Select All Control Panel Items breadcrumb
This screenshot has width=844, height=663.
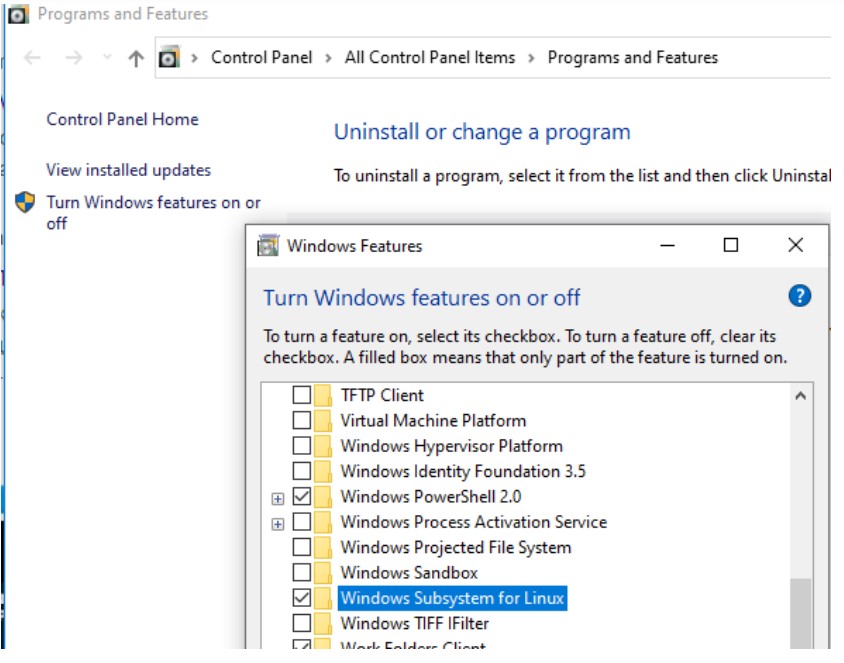tap(430, 58)
